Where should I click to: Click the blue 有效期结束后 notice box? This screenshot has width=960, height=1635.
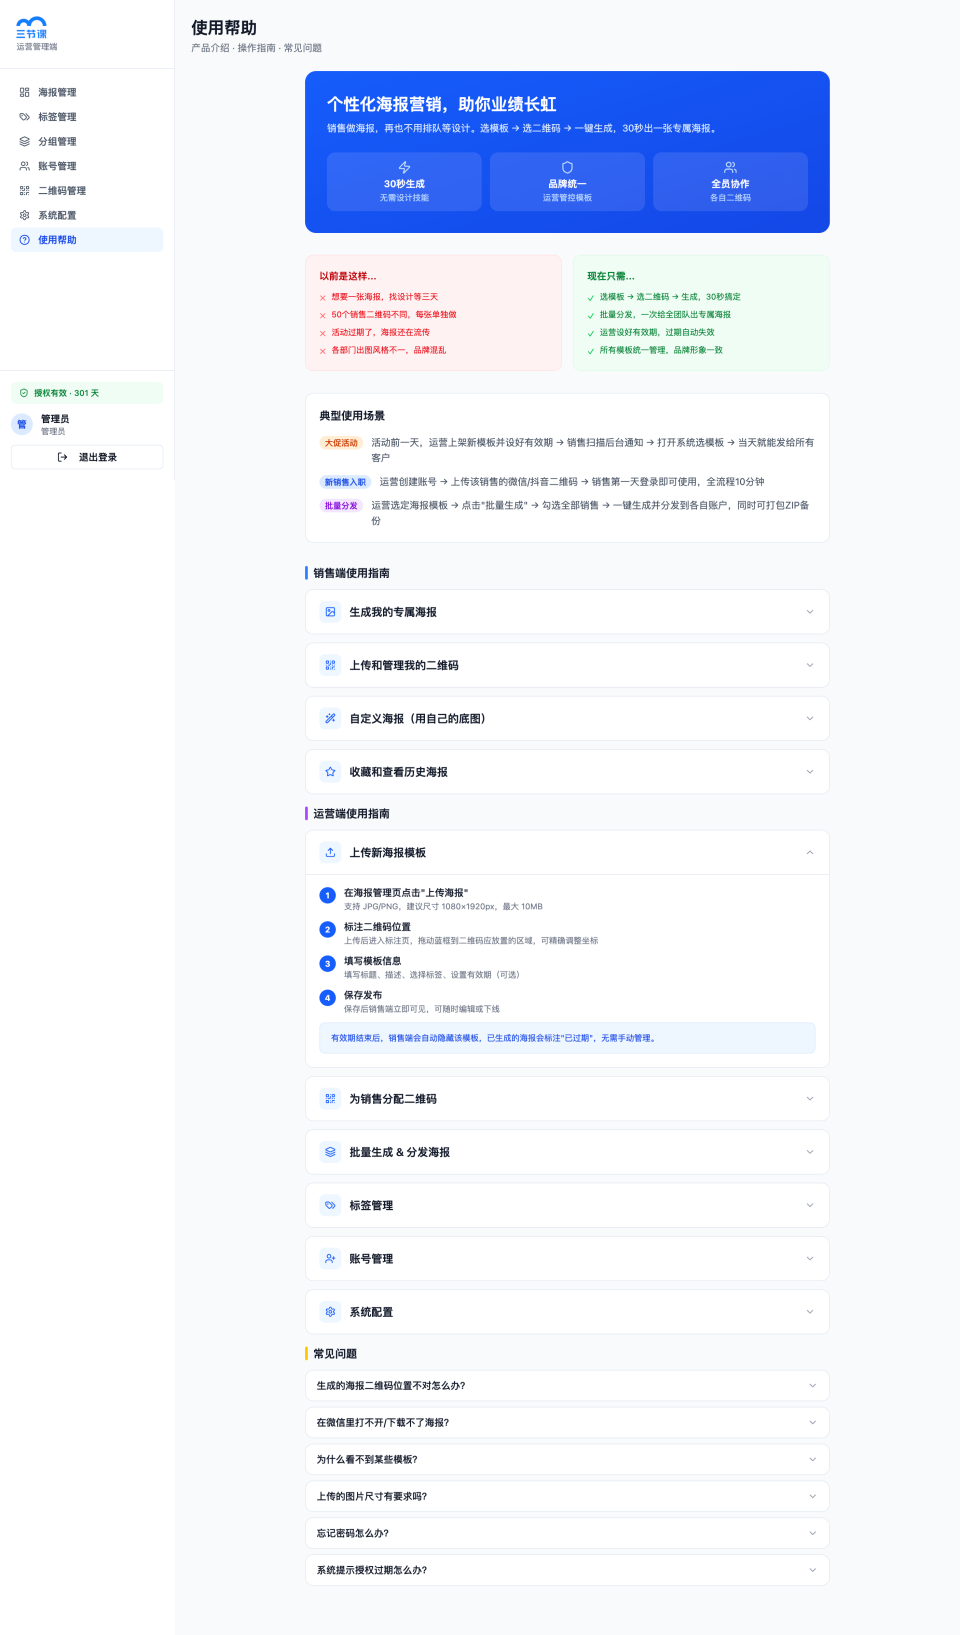567,1038
